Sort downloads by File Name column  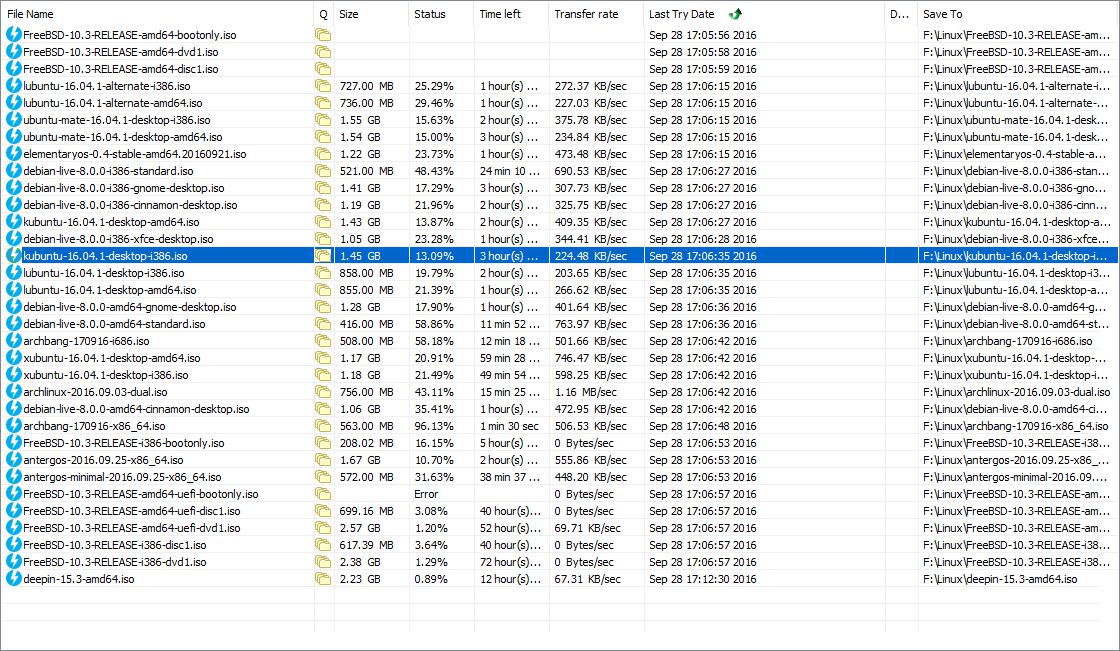pos(157,14)
